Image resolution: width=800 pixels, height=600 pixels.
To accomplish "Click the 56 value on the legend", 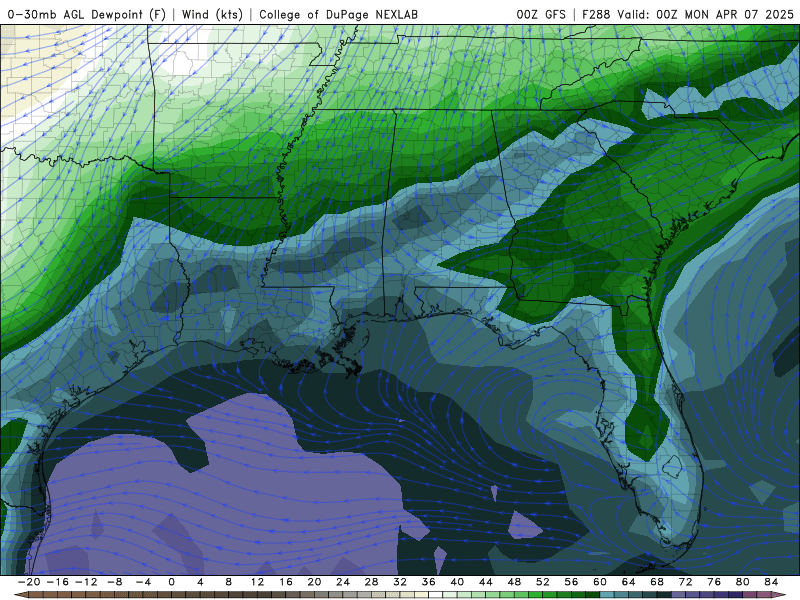I will click(571, 582).
